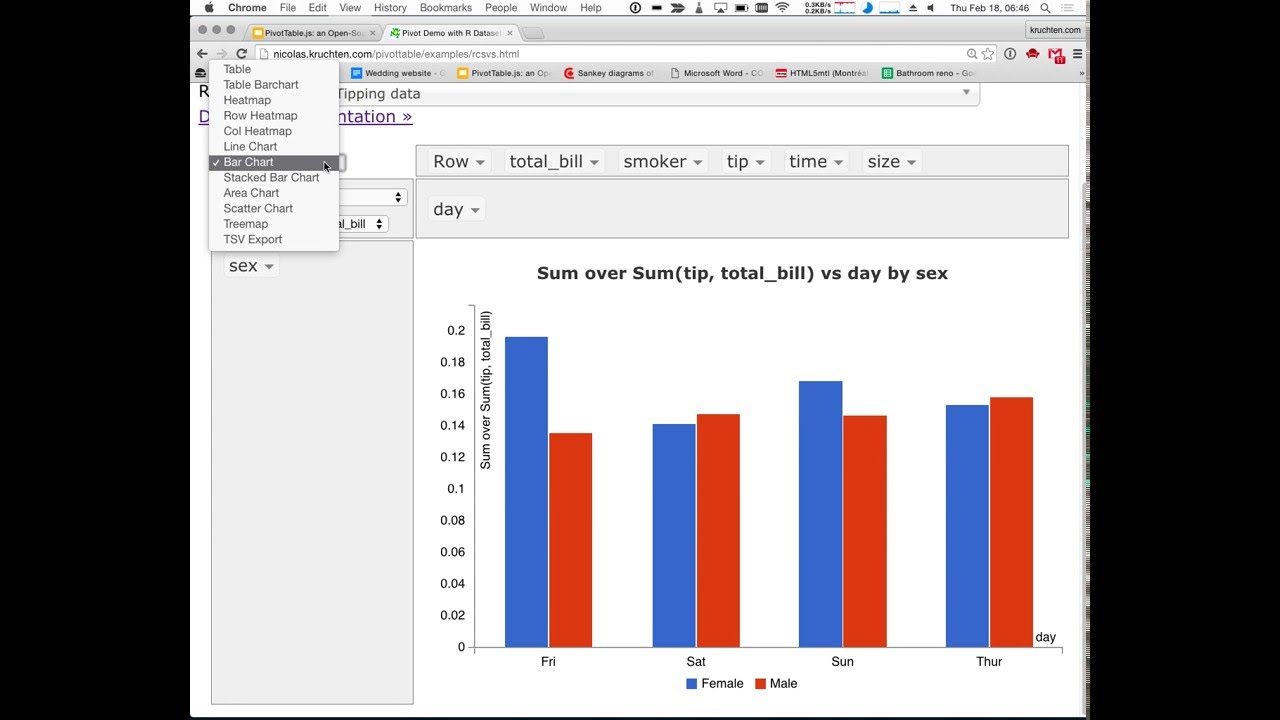Go back with browser back arrow

tap(202, 54)
